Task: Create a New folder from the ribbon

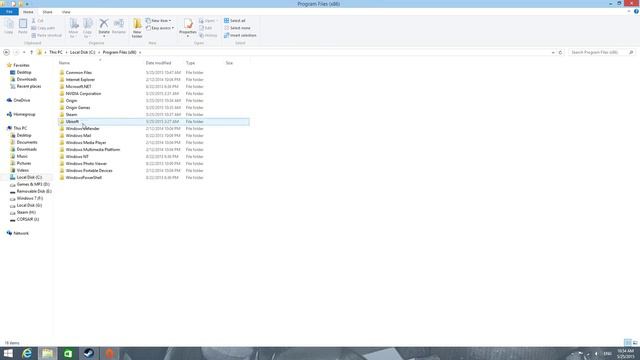Action: click(x=137, y=28)
